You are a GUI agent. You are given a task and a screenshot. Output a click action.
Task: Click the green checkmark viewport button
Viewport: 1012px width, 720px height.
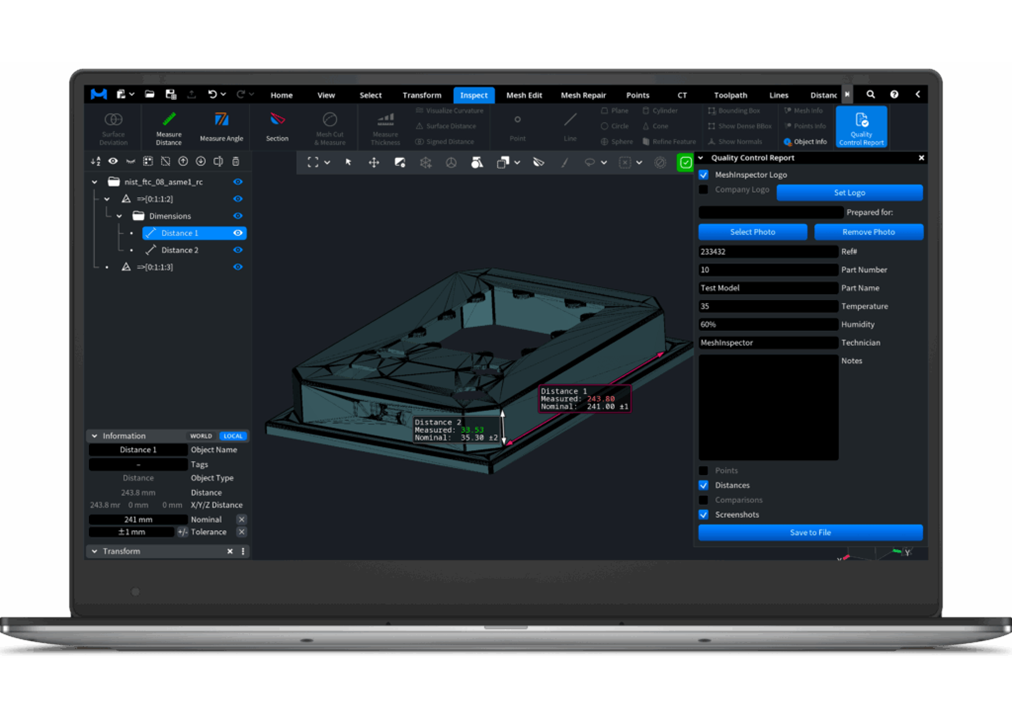pyautogui.click(x=685, y=162)
